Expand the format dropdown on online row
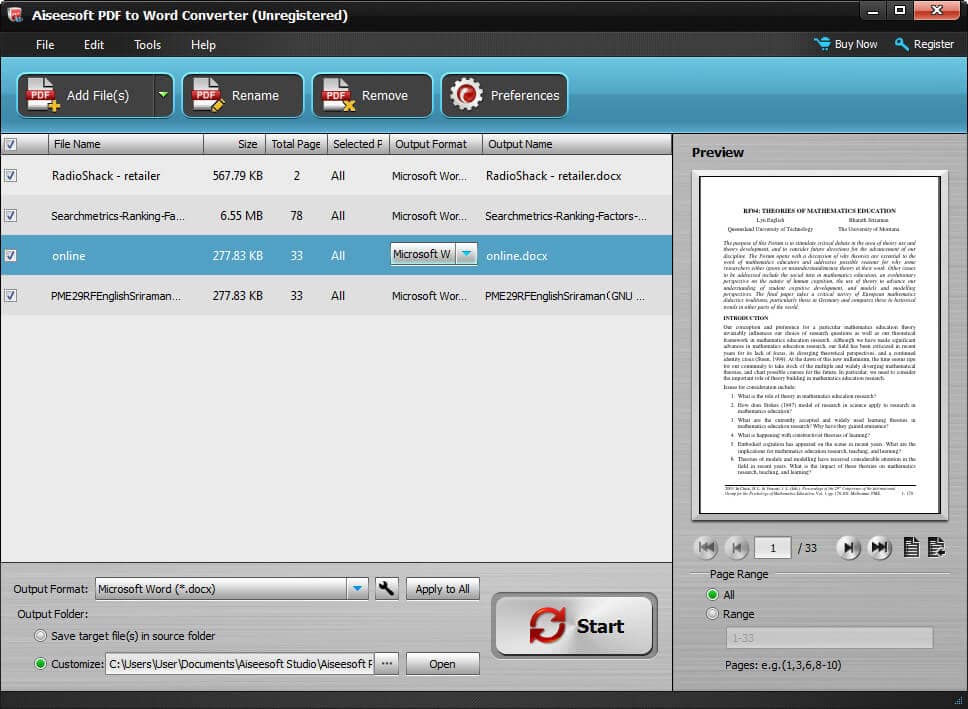Viewport: 968px width, 709px height. [x=464, y=255]
